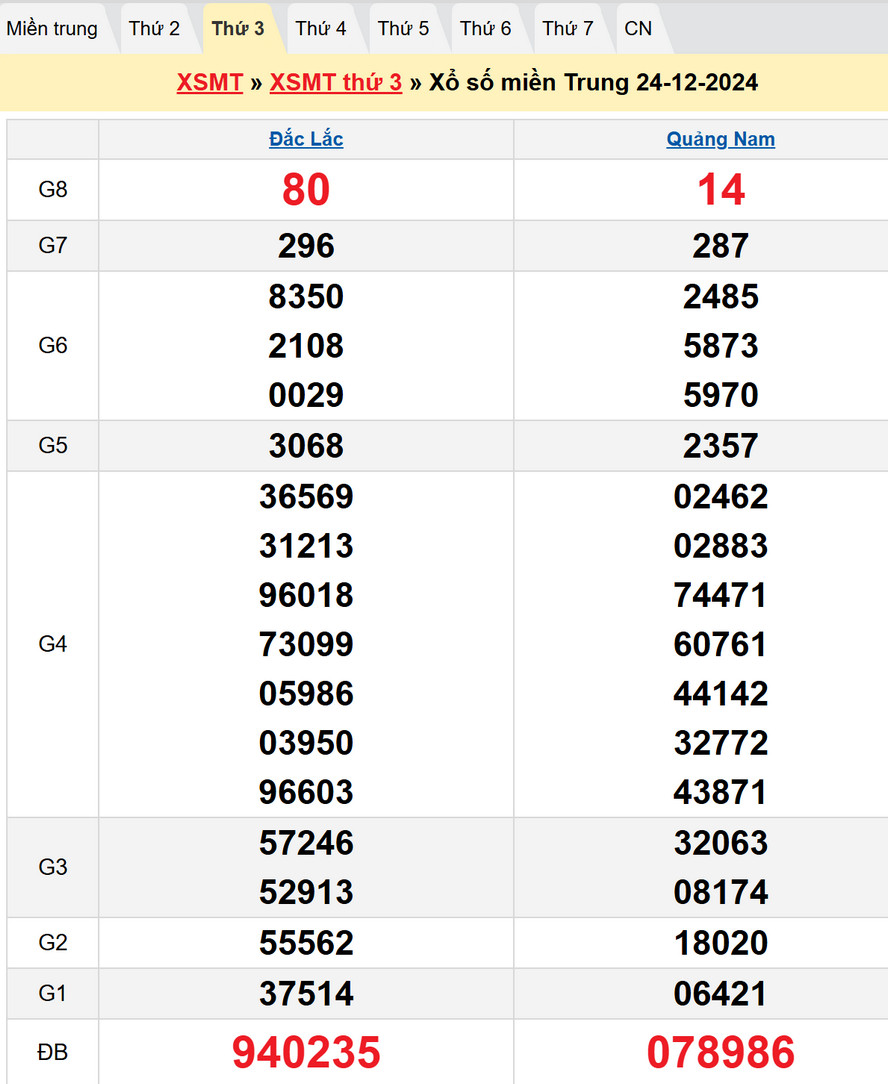Click Quảng Nam G2 result 18020
Screen dimensions: 888x1084
pyautogui.click(x=720, y=943)
